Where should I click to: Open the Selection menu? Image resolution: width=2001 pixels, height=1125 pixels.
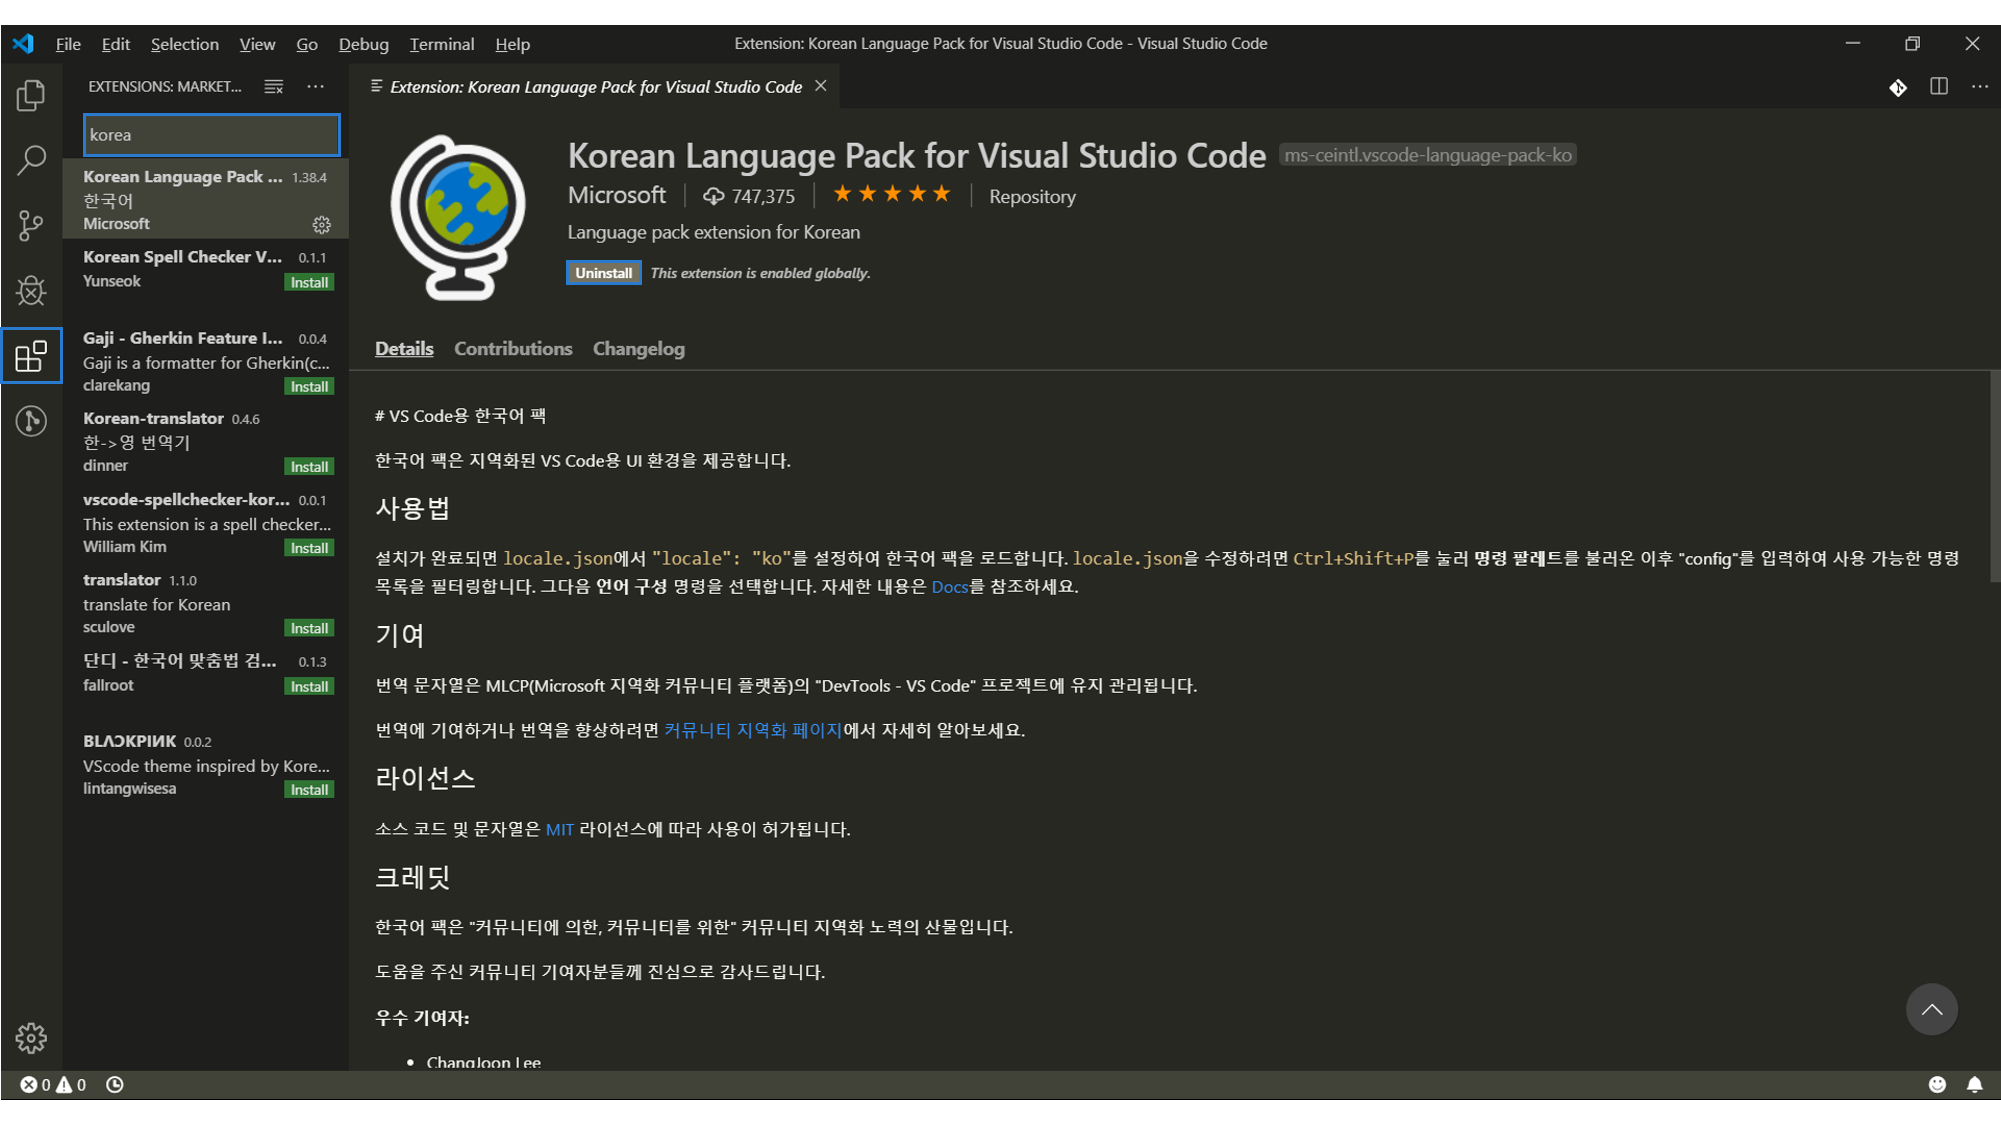[185, 44]
